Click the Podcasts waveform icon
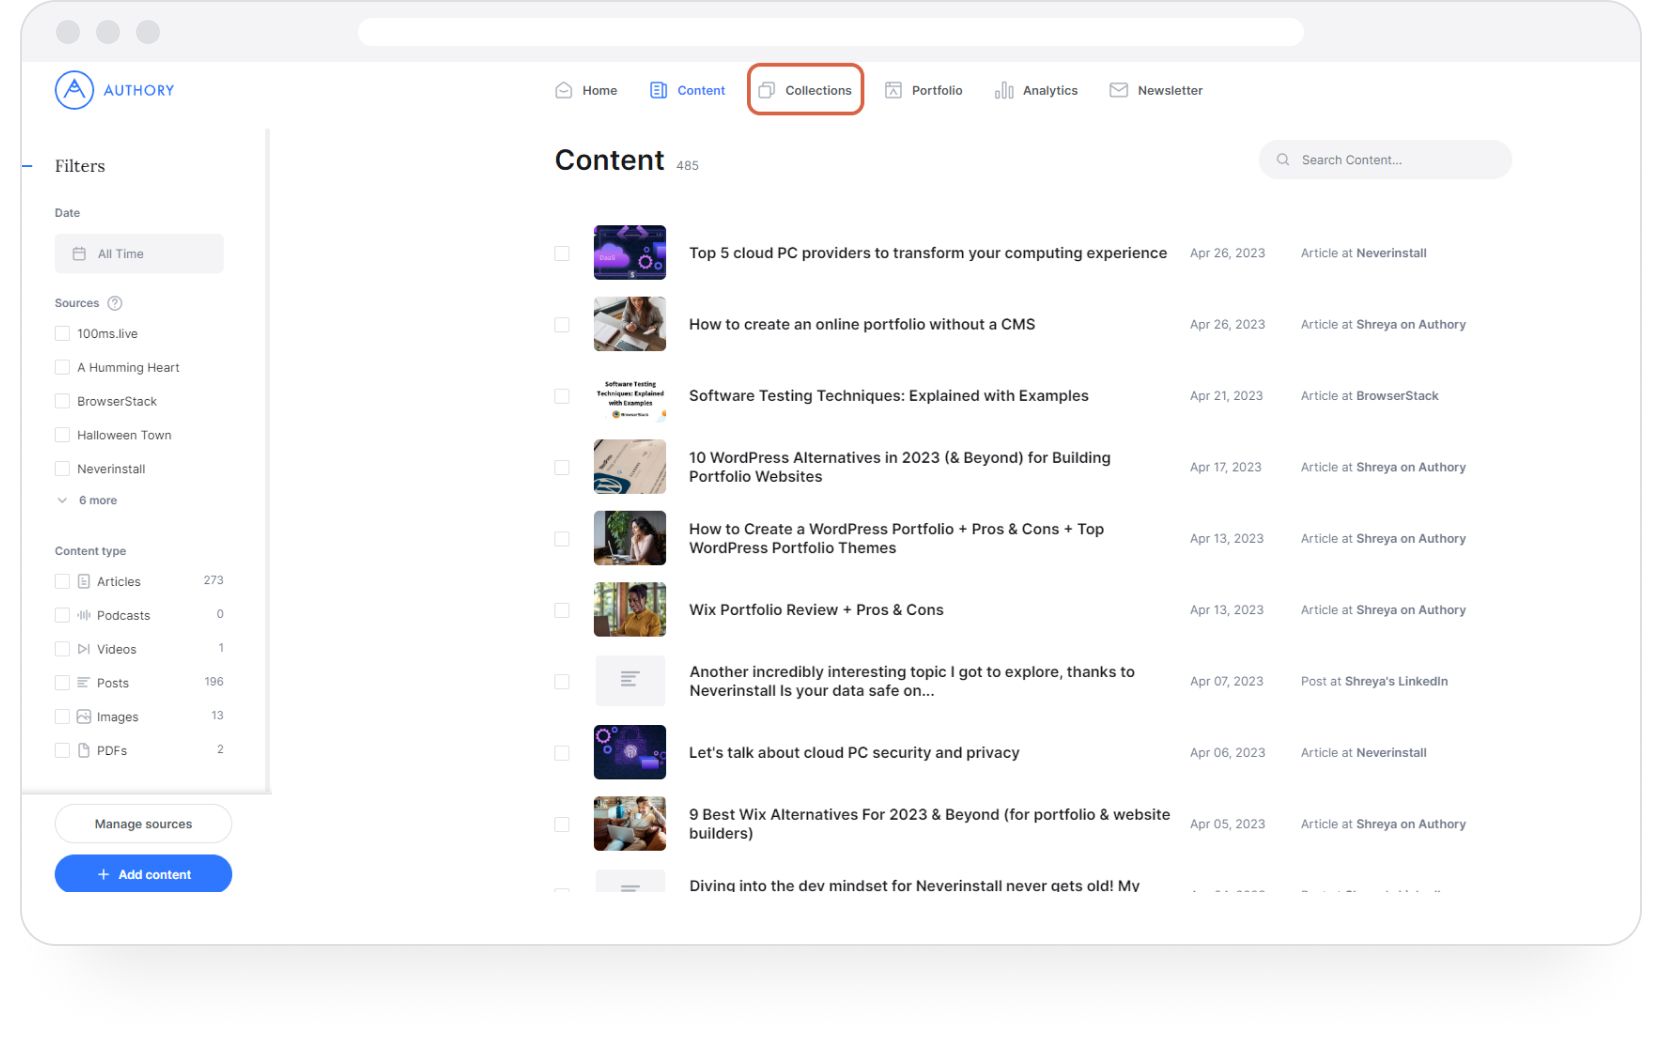This screenshot has height=1046, width=1662. 84,615
